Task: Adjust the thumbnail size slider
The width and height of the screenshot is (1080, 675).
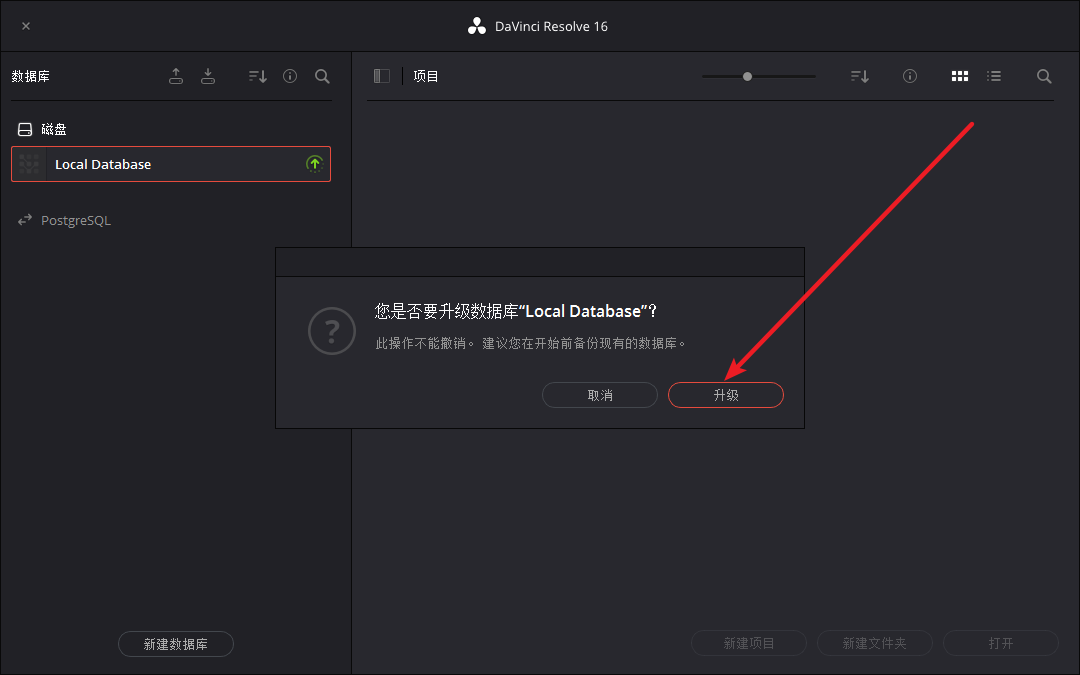Action: tap(758, 76)
